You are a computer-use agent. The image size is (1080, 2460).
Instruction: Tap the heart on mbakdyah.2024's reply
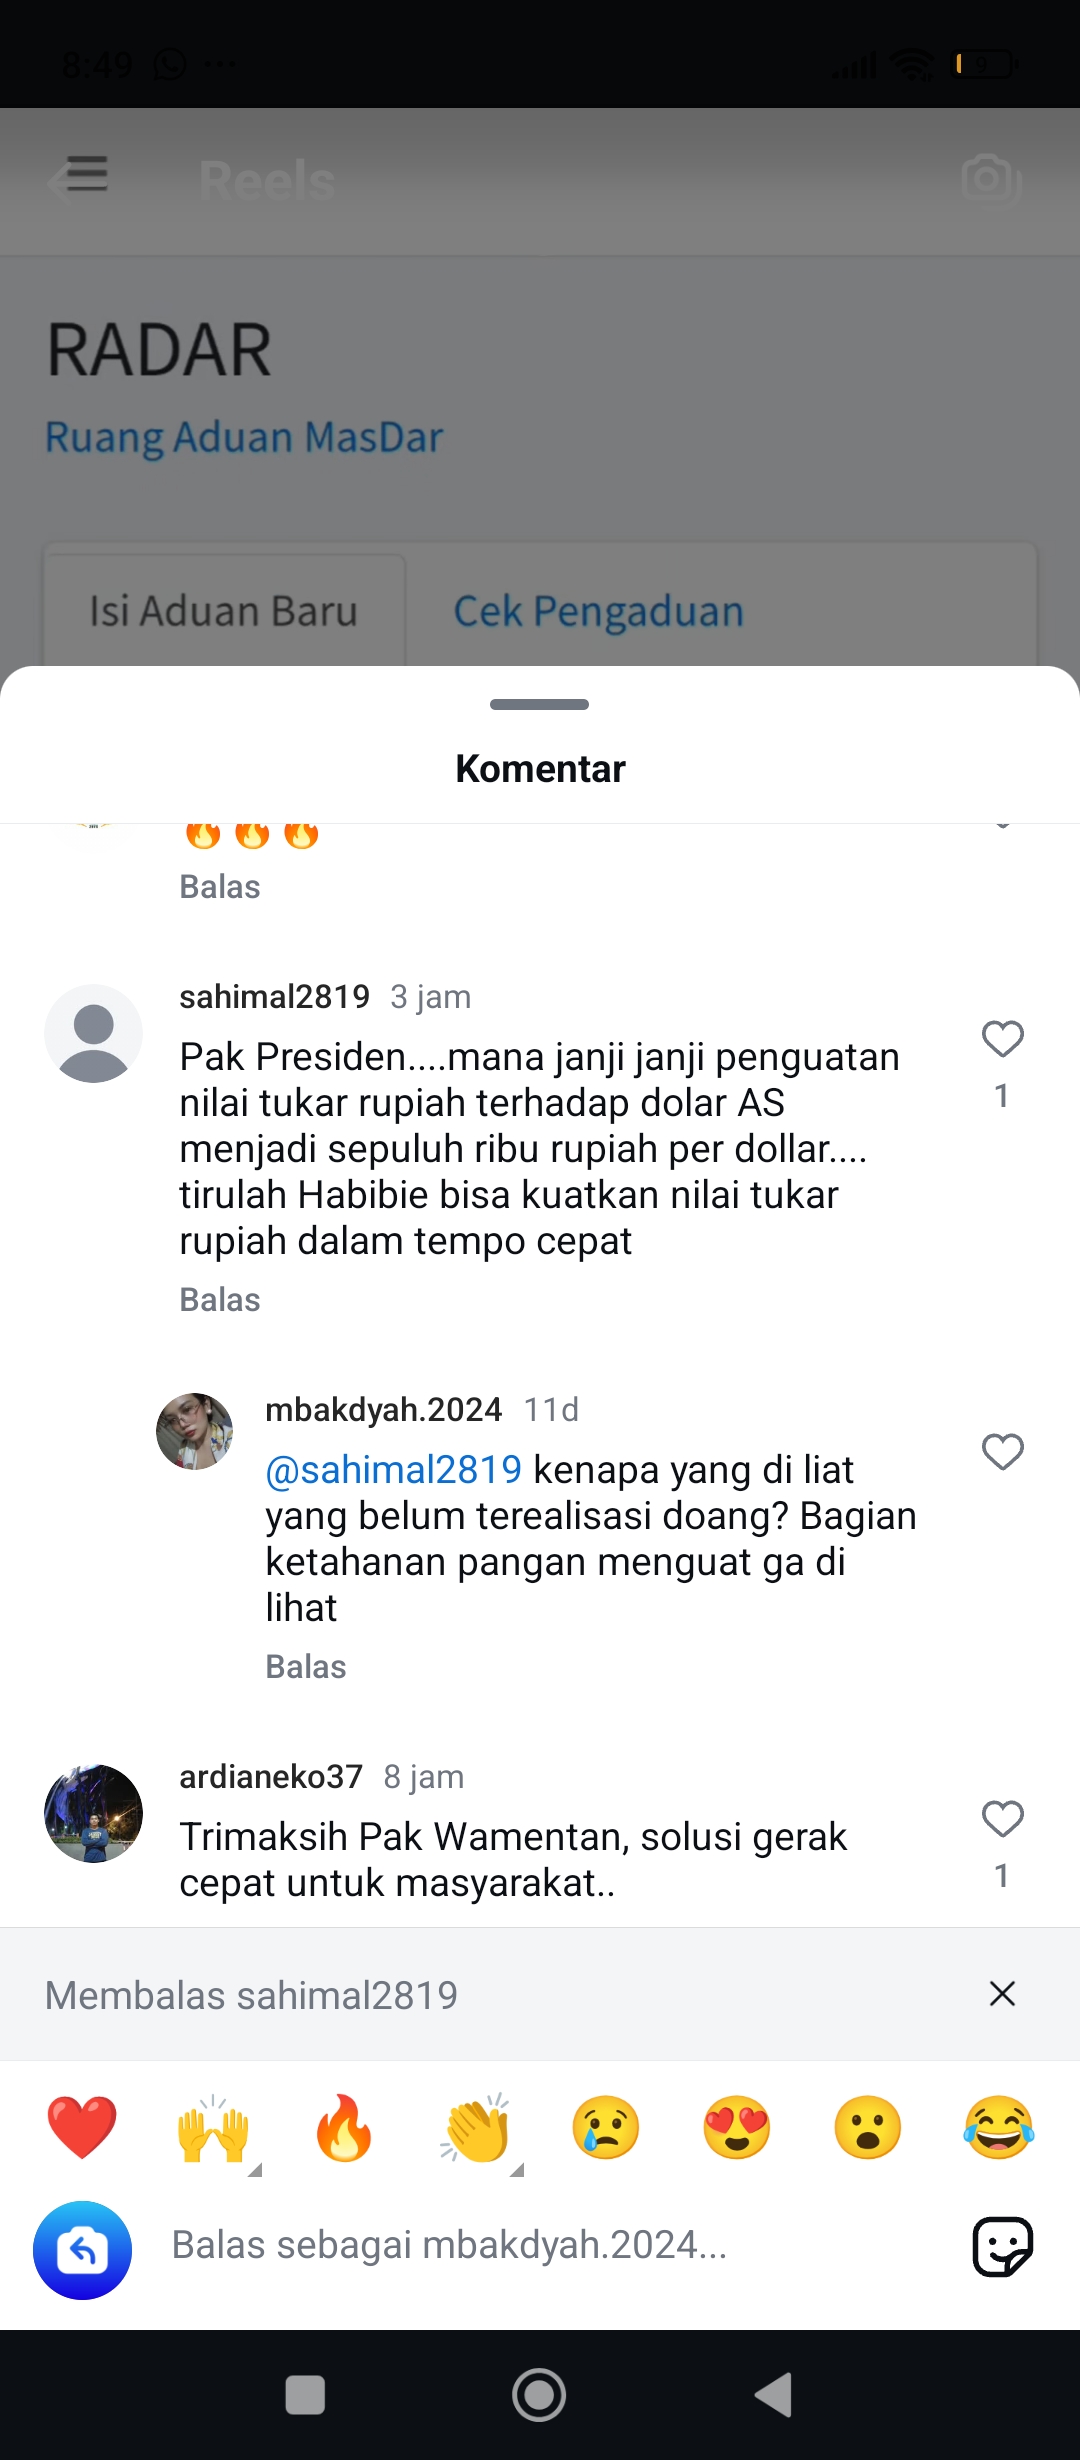1002,1452
